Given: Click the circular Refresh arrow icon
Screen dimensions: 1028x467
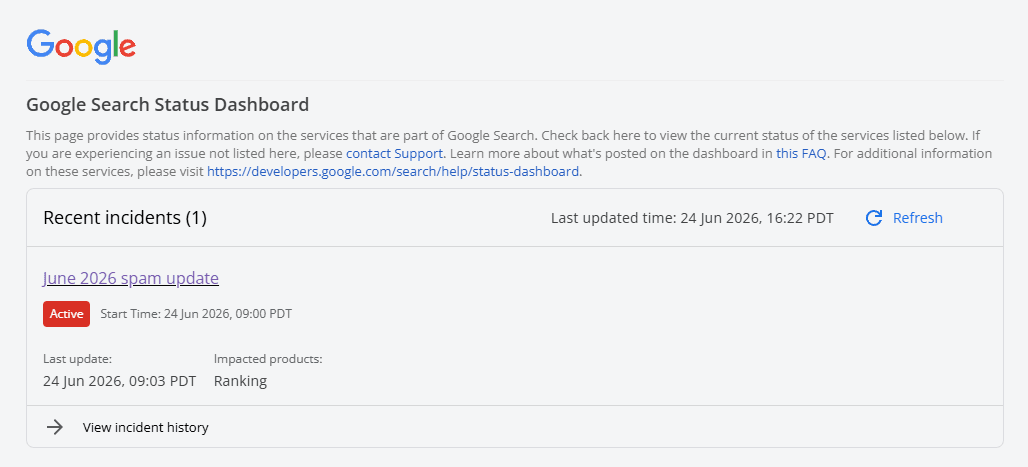Looking at the screenshot, I should pyautogui.click(x=874, y=218).
